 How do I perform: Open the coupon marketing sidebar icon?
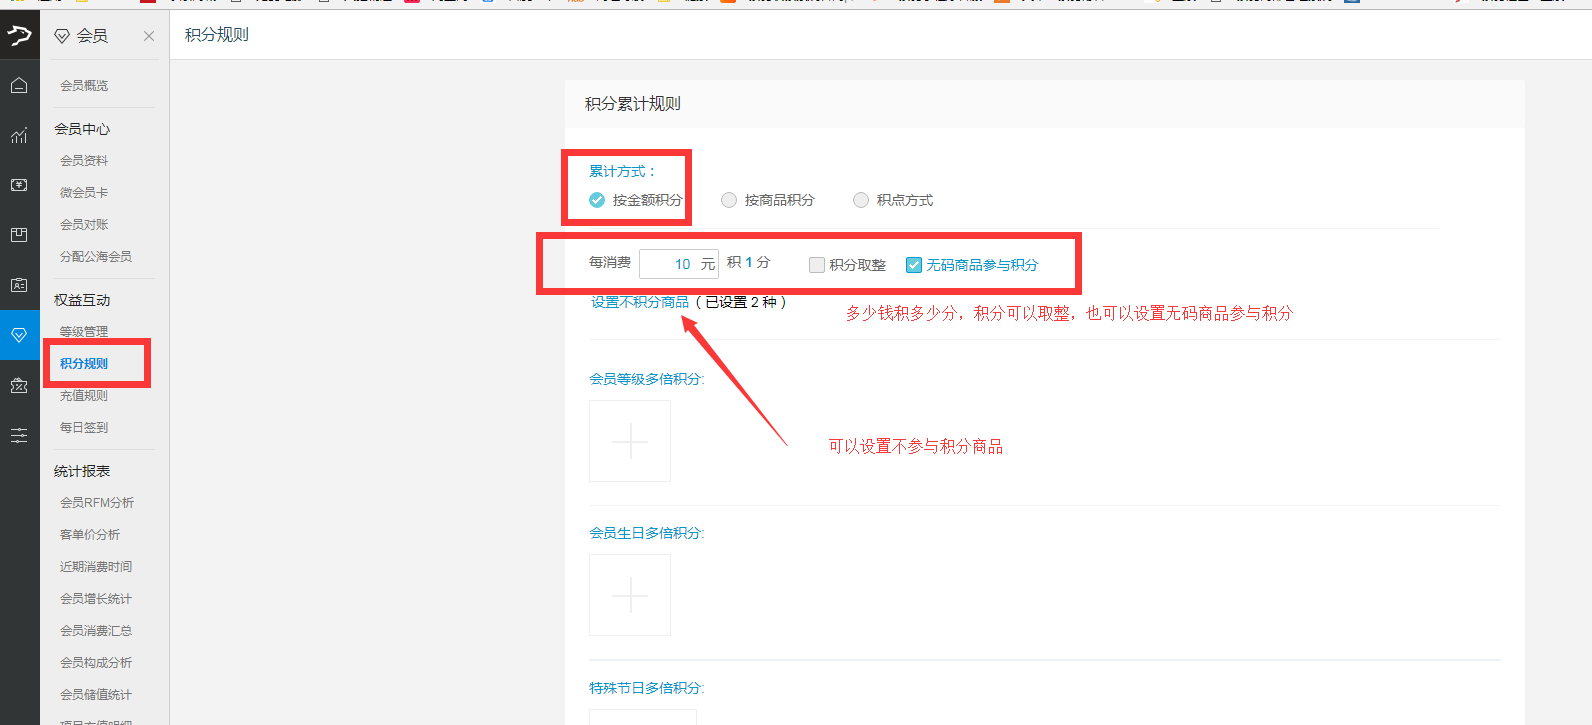[x=19, y=385]
